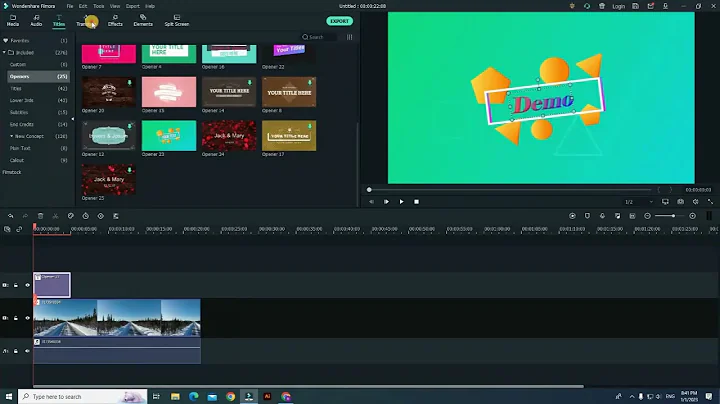This screenshot has height=404, width=720.
Task: Toggle the grid view icon beside search
Action: (349, 37)
